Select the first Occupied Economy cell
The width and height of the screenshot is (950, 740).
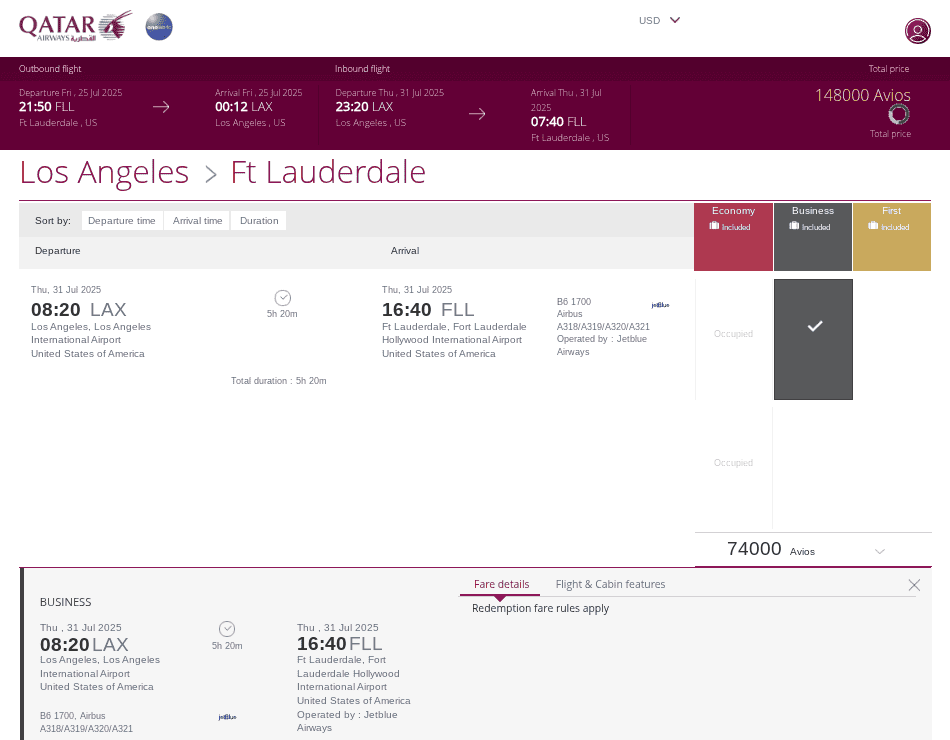[733, 334]
